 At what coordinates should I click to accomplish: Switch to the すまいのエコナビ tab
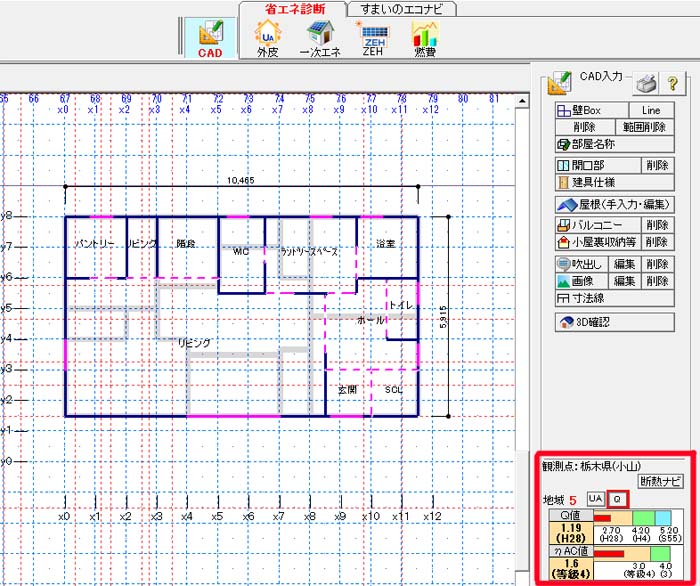coord(401,9)
